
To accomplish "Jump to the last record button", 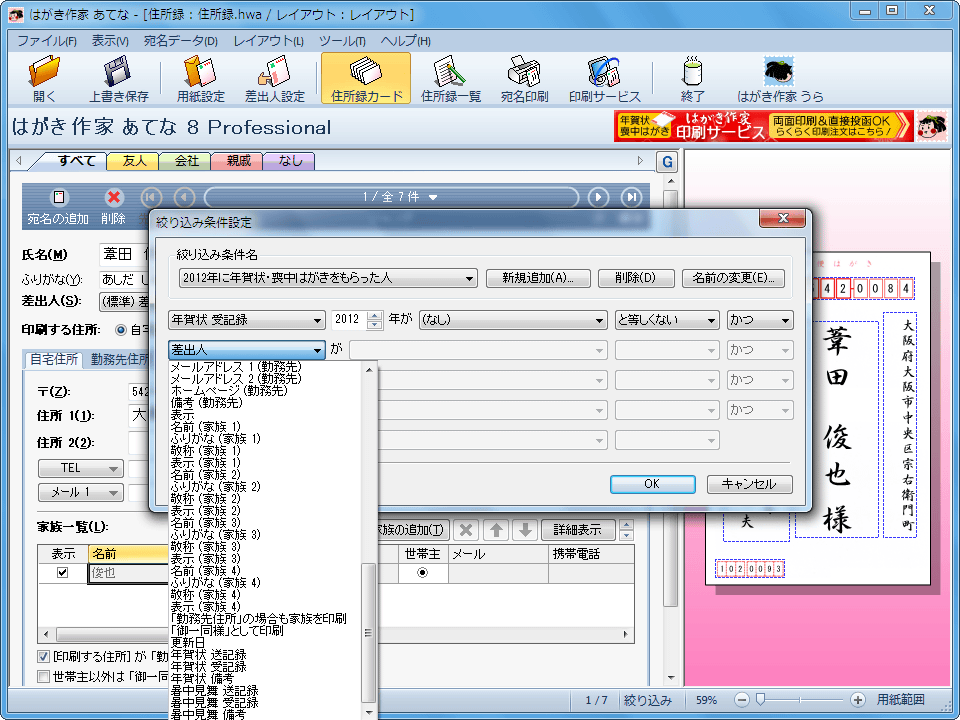I will tap(631, 197).
